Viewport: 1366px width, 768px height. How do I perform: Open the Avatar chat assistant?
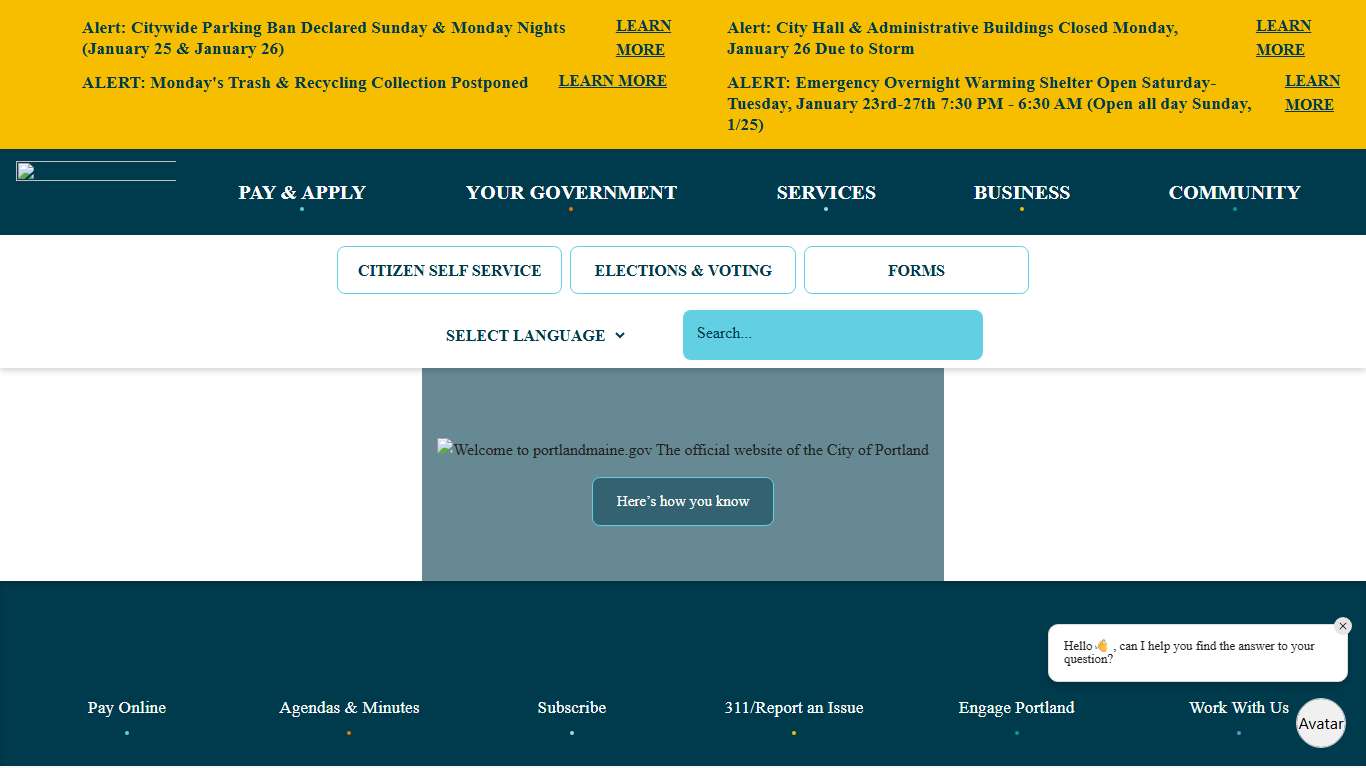pyautogui.click(x=1320, y=723)
